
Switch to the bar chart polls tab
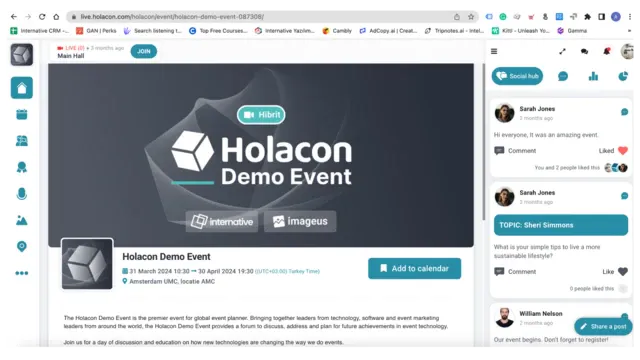pos(593,76)
